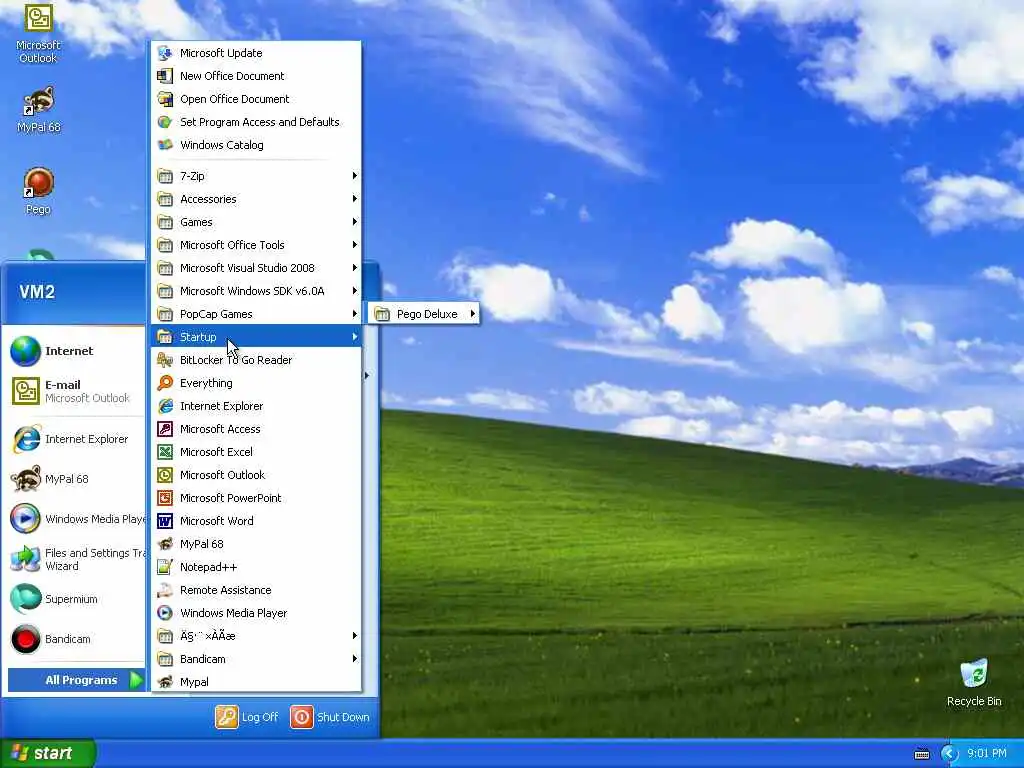Expand the Games folder

coord(256,222)
